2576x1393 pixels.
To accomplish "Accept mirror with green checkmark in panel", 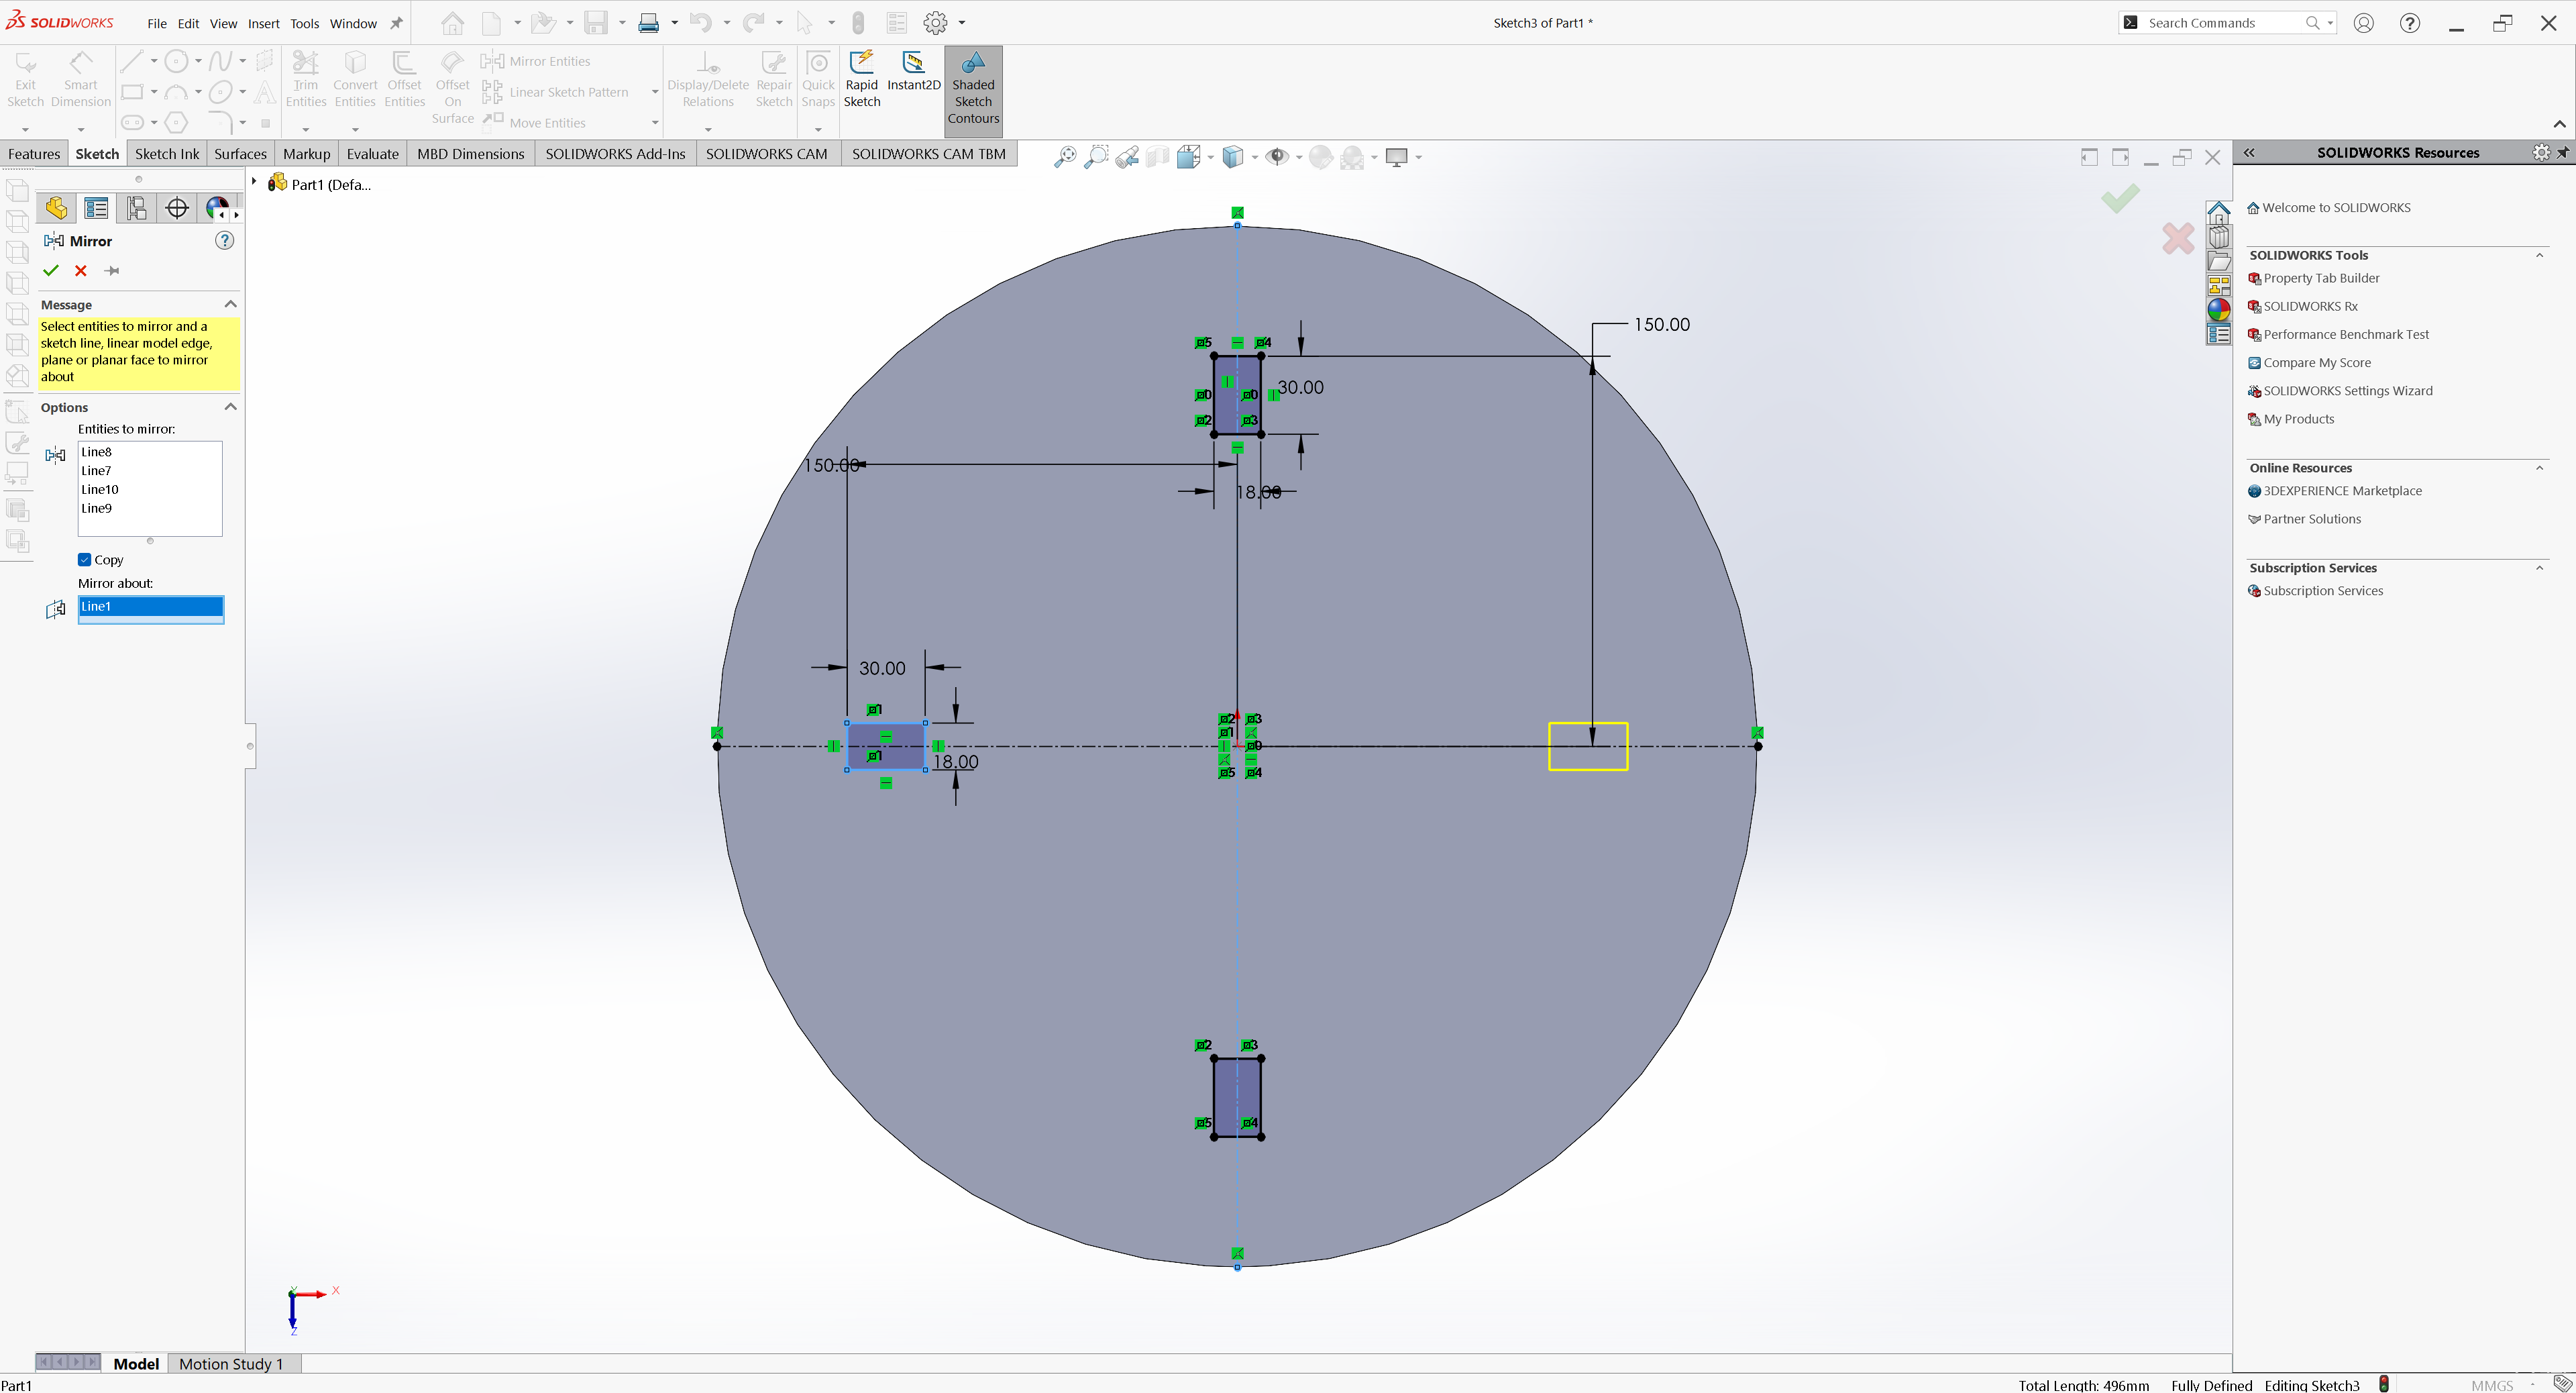I will pyautogui.click(x=51, y=271).
